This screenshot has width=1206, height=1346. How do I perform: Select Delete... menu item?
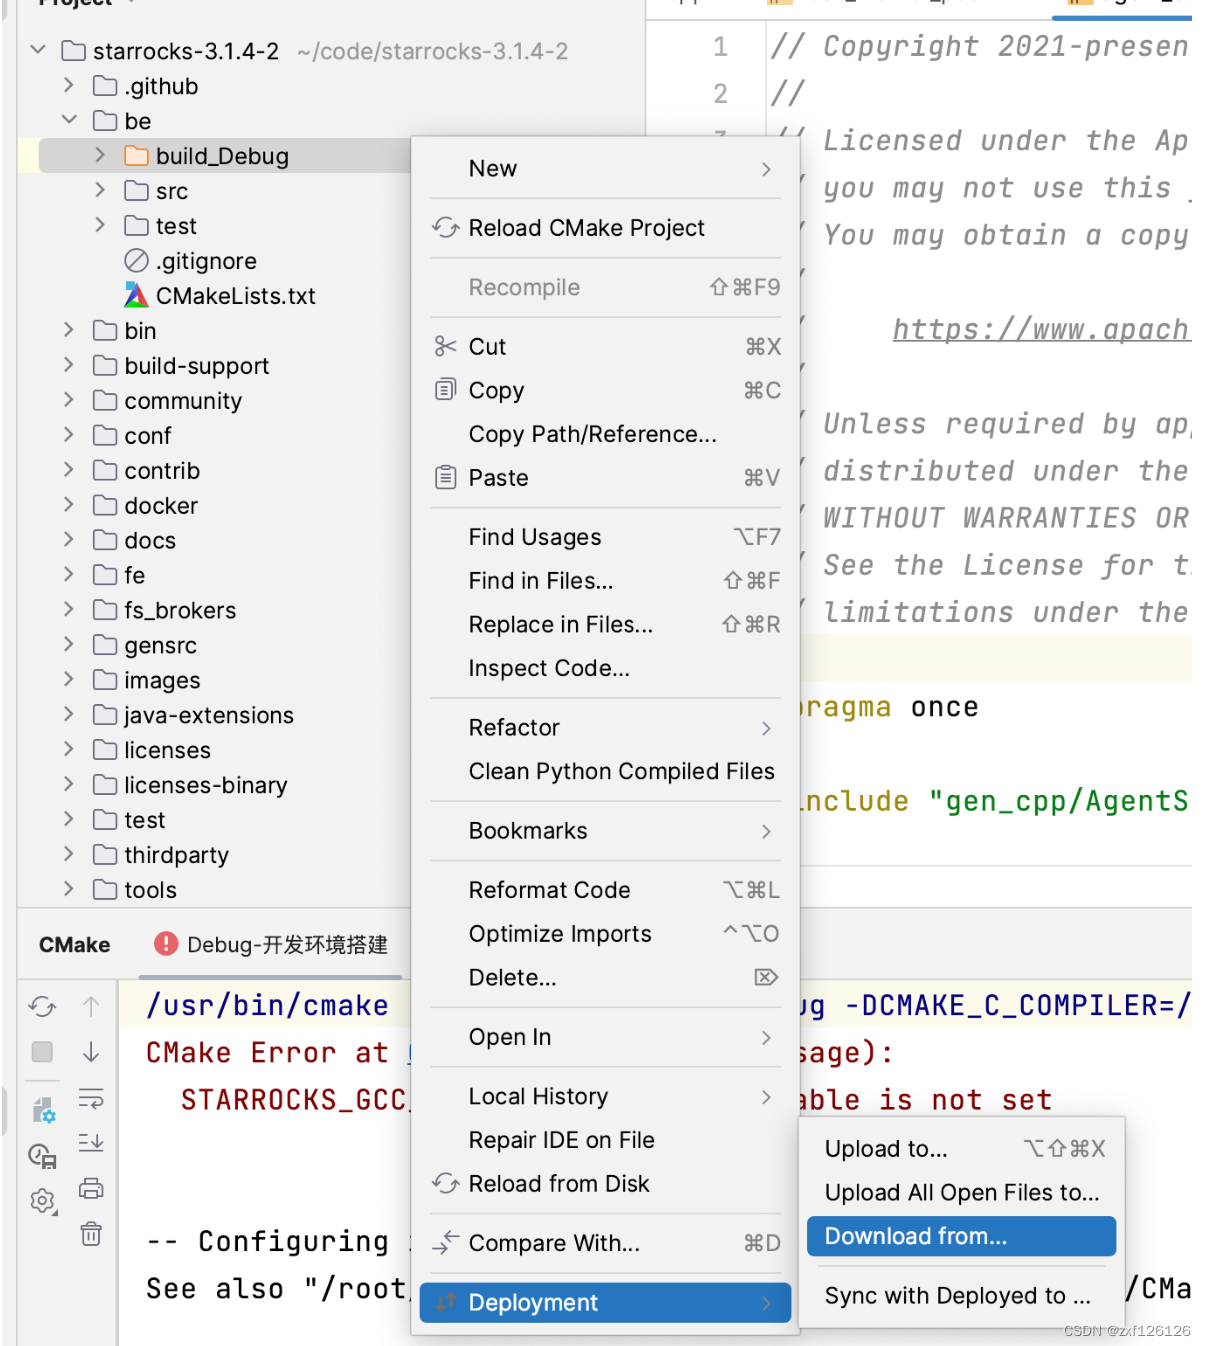605,977
